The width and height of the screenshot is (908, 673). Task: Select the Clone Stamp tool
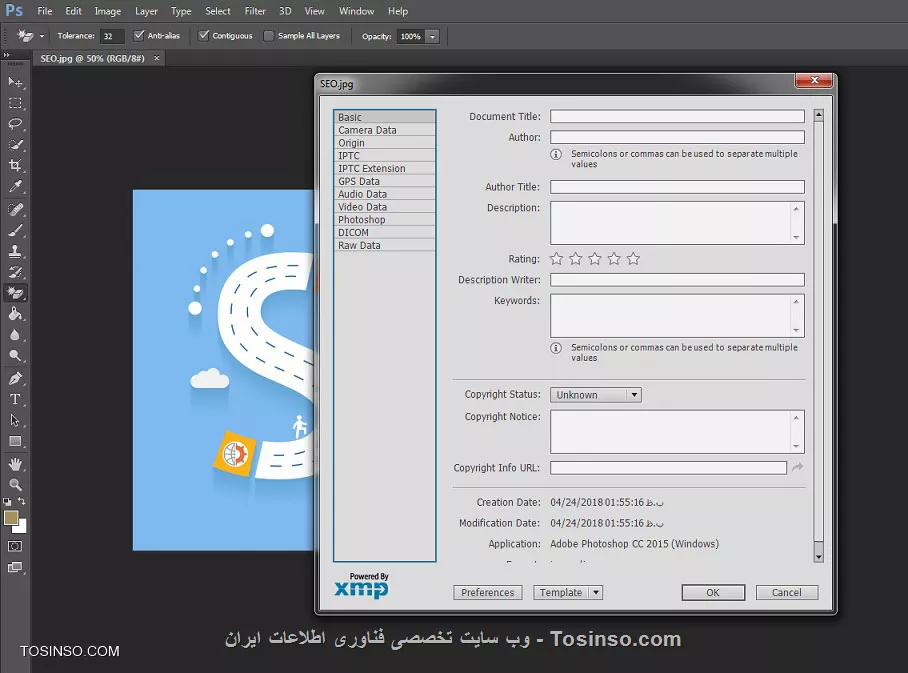(x=15, y=251)
